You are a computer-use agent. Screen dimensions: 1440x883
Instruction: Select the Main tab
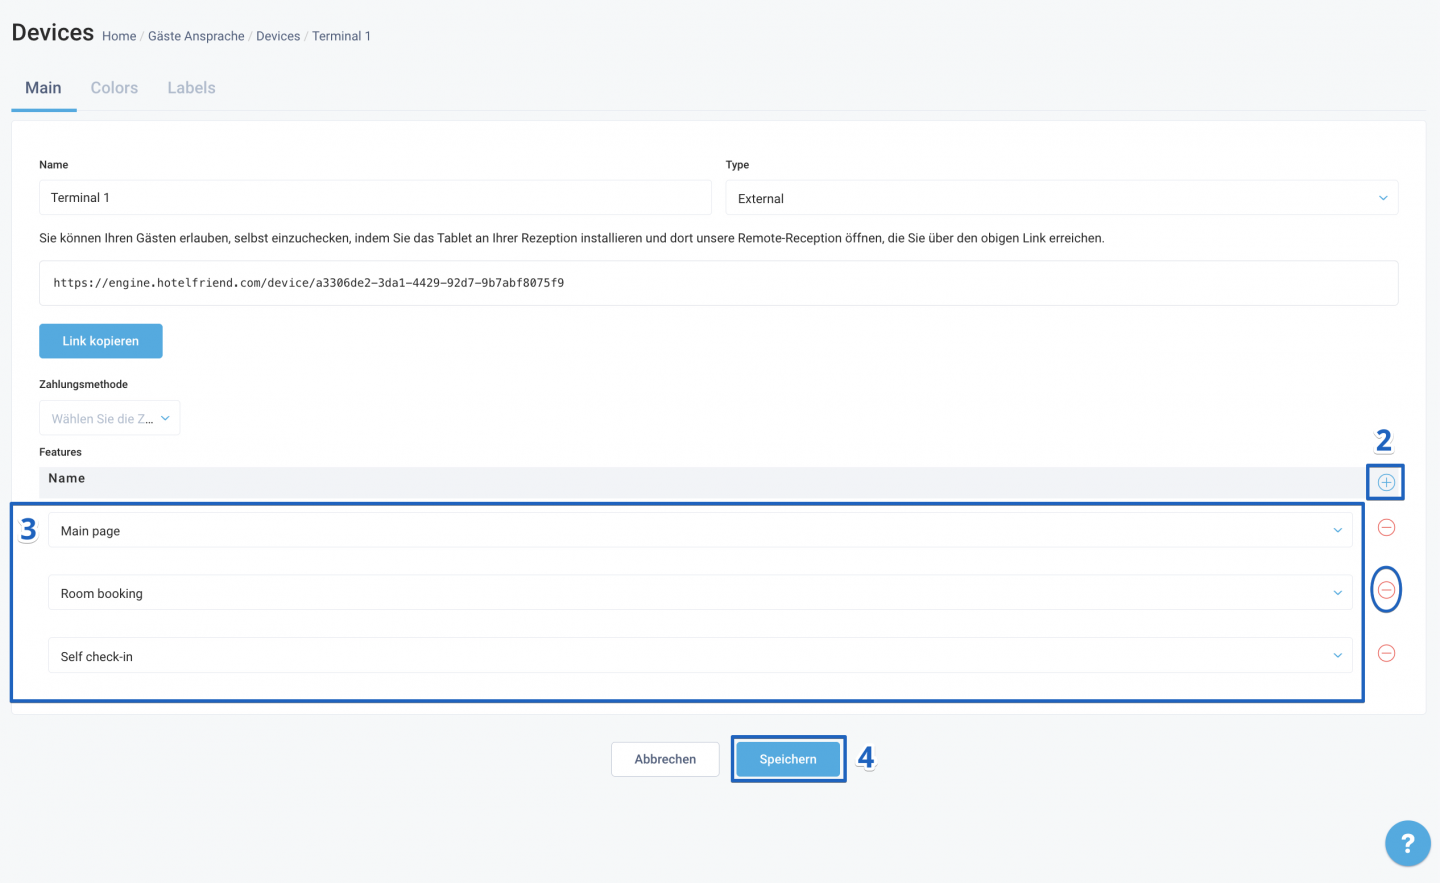43,88
